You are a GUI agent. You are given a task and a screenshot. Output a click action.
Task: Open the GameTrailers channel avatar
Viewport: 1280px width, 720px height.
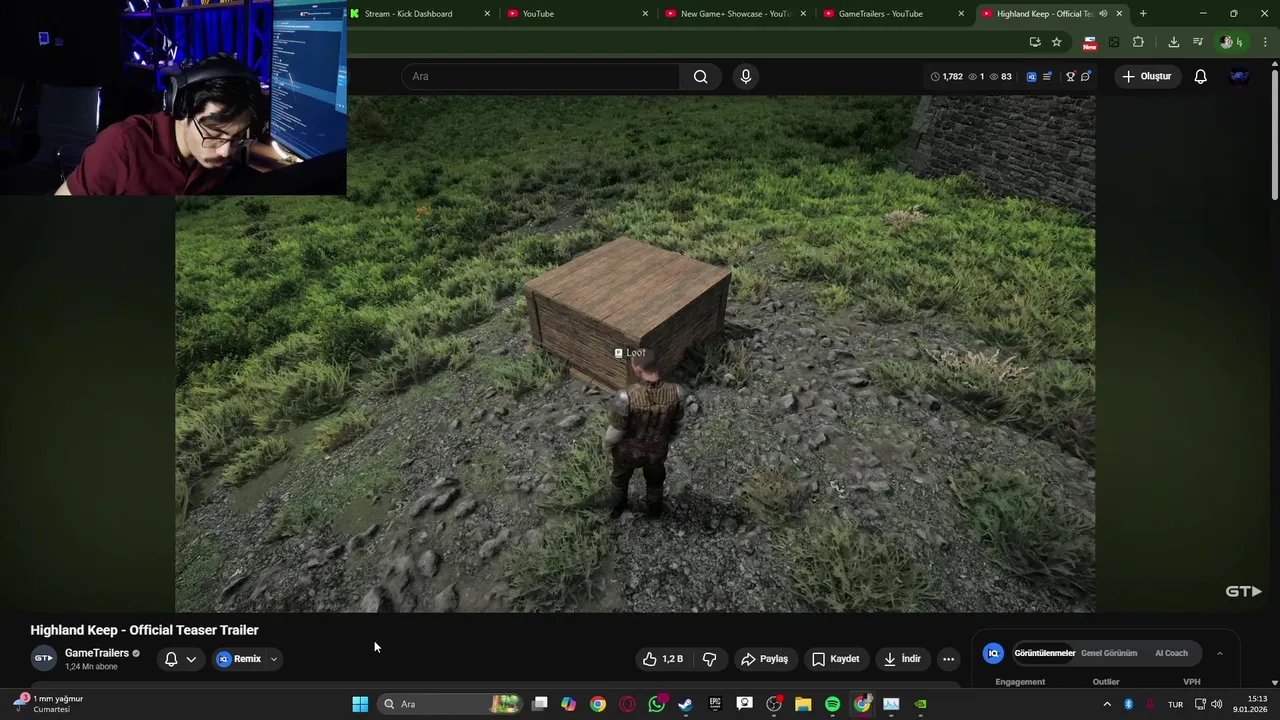pyautogui.click(x=44, y=658)
